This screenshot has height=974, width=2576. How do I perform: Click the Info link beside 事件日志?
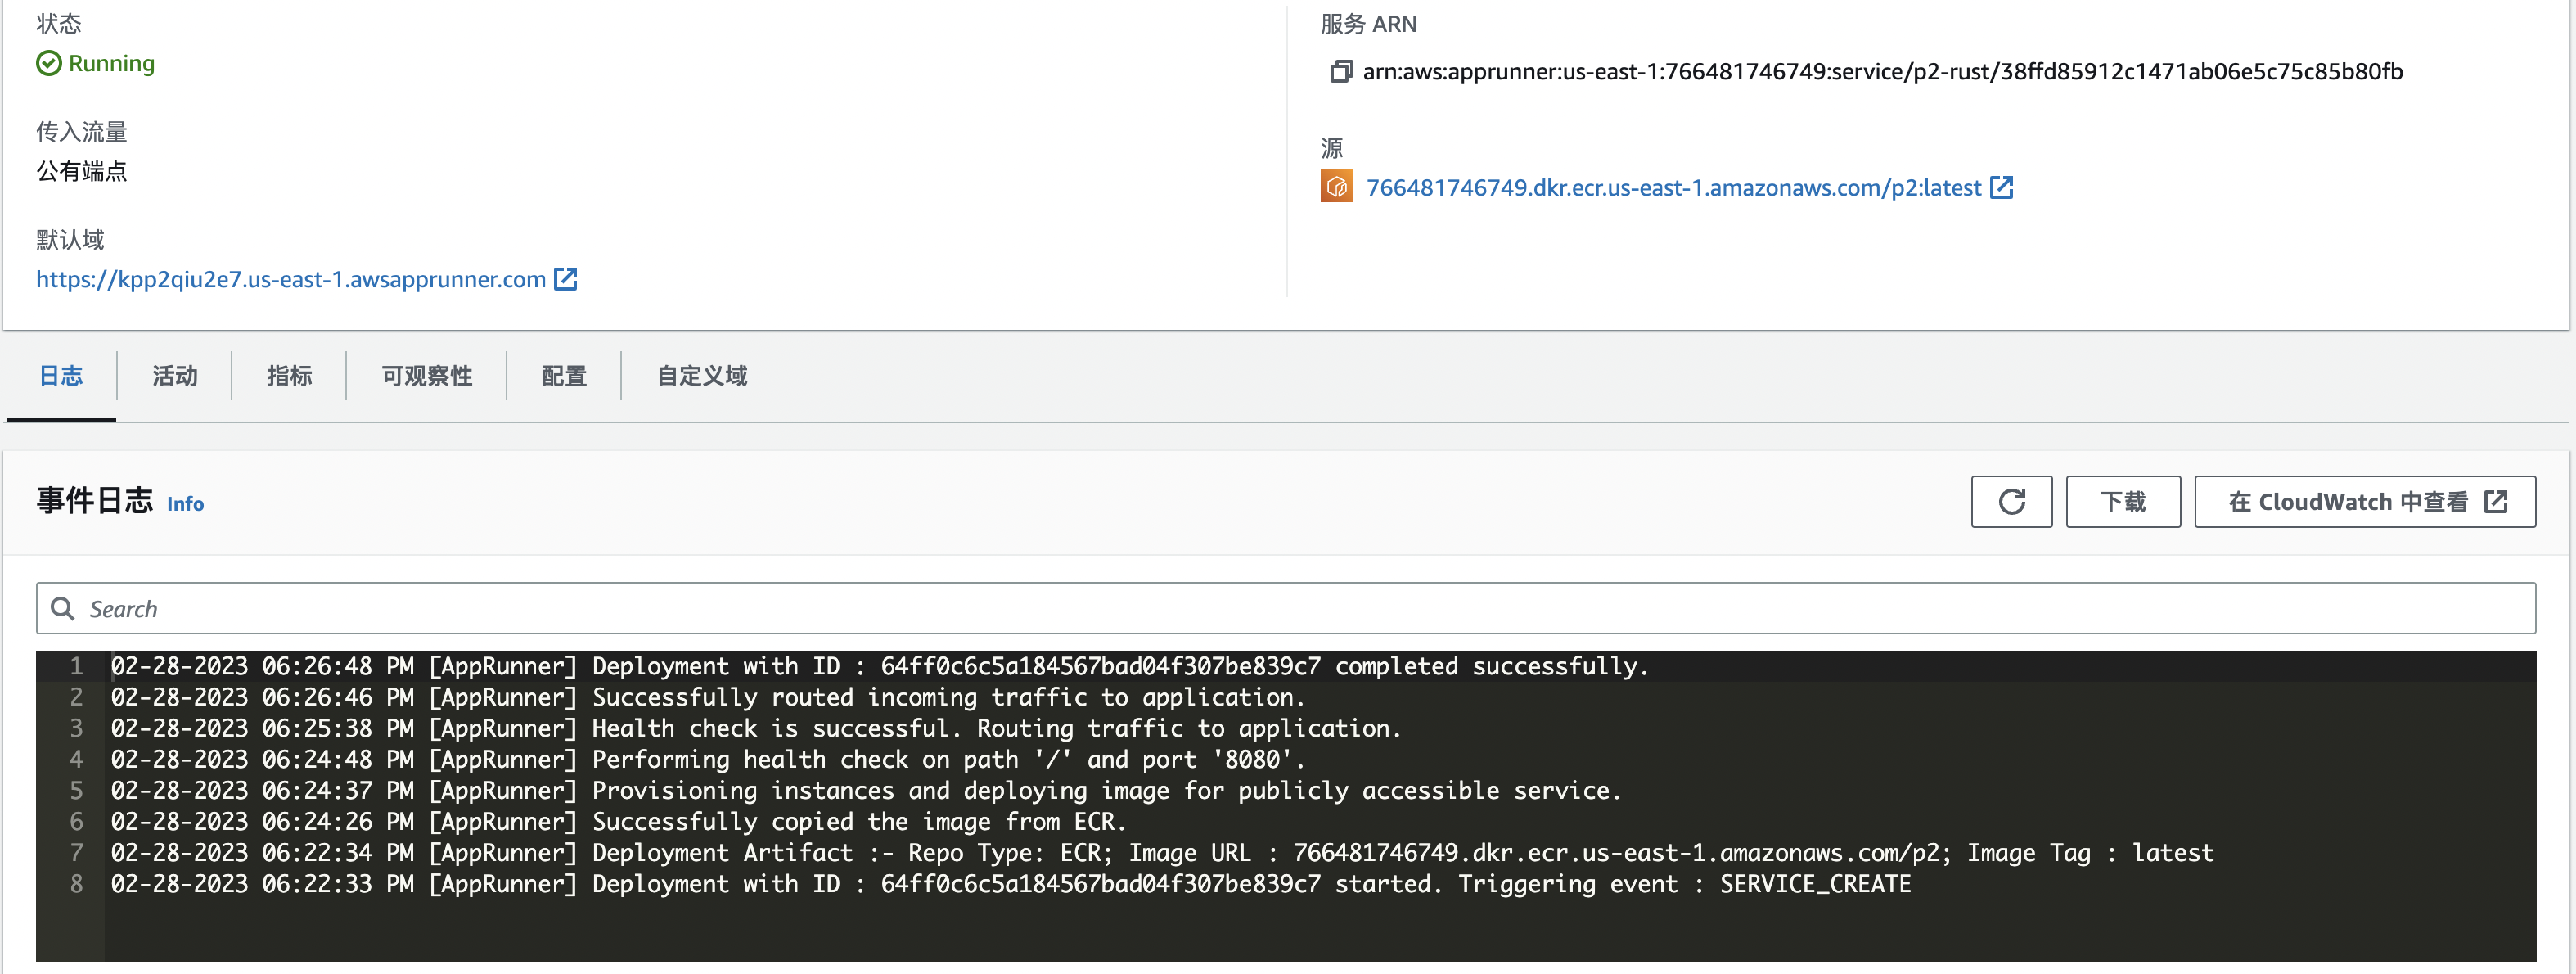(185, 504)
